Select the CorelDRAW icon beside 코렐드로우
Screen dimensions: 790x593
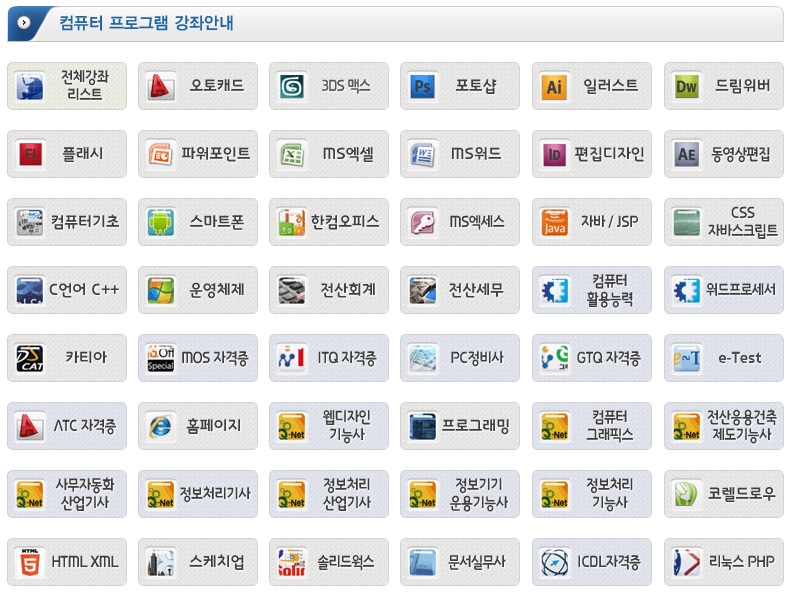pyautogui.click(x=687, y=494)
